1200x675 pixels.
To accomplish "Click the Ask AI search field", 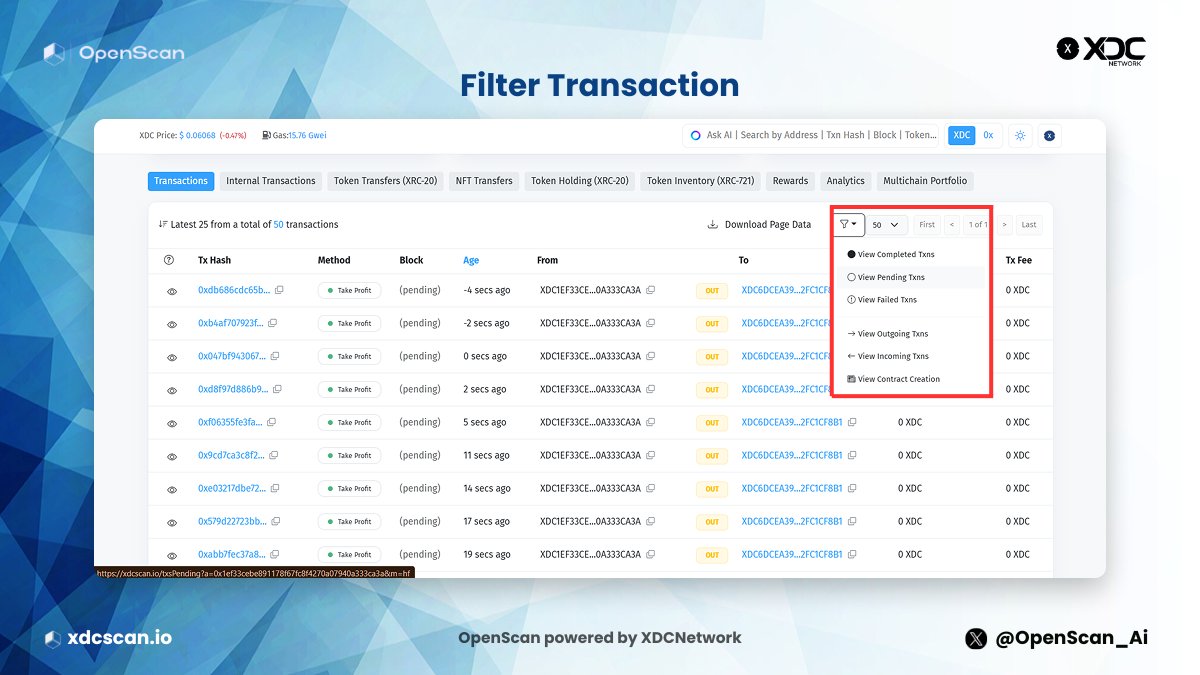I will (x=812, y=135).
